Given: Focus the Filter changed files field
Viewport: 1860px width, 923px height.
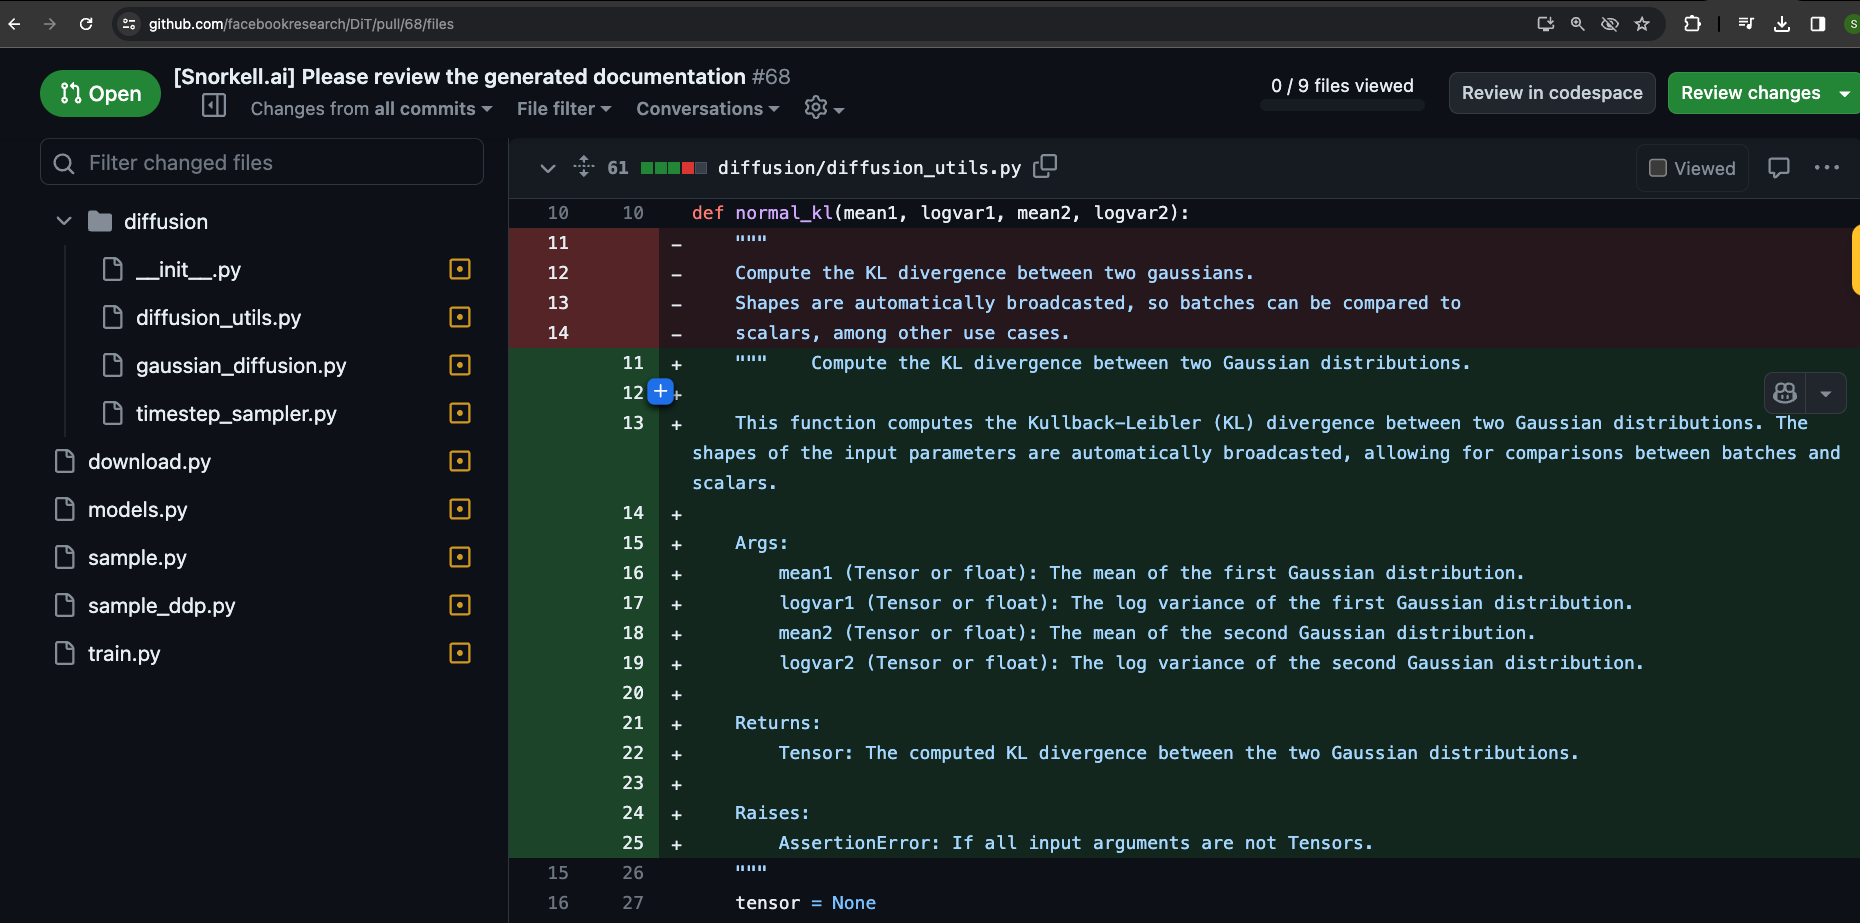Looking at the screenshot, I should [x=262, y=163].
